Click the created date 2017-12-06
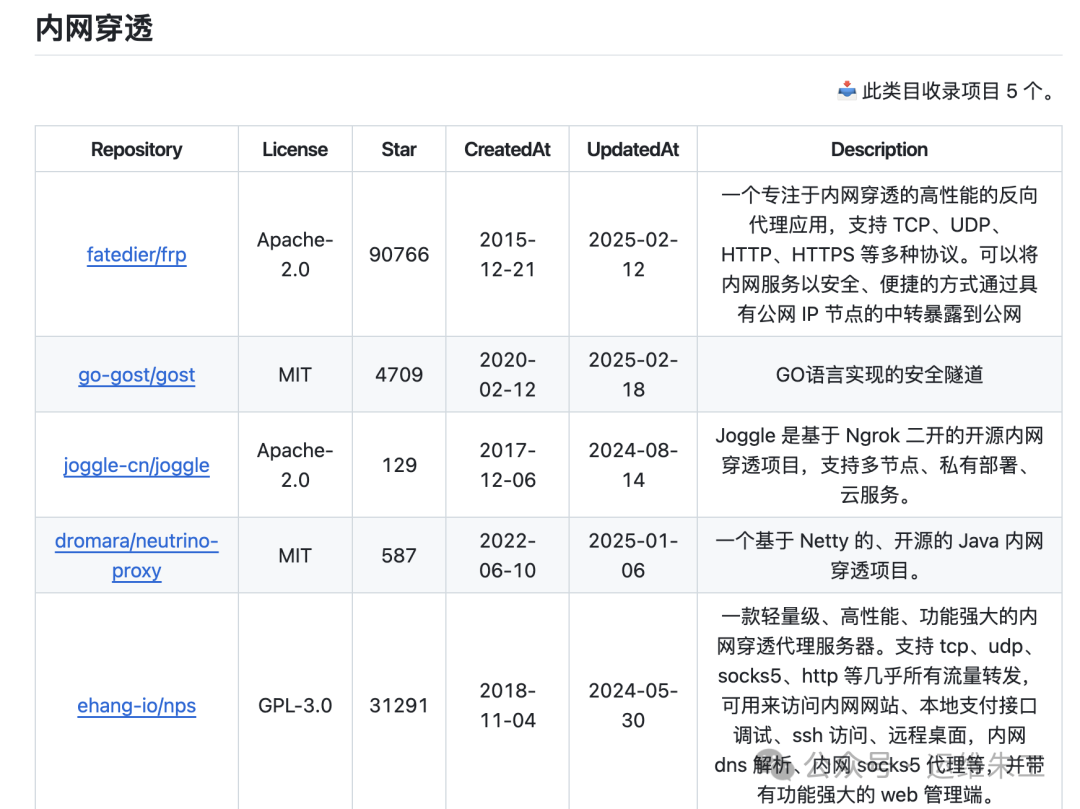The width and height of the screenshot is (1080, 809). click(x=507, y=465)
